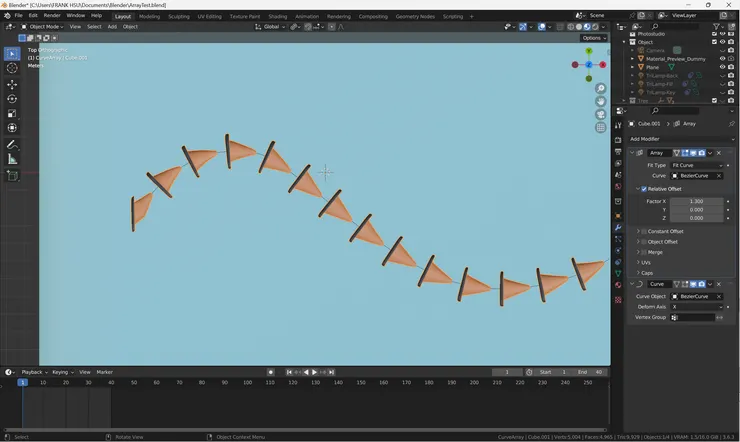740x442 pixels.
Task: Activate the Cursor tool
Action: coord(12,68)
